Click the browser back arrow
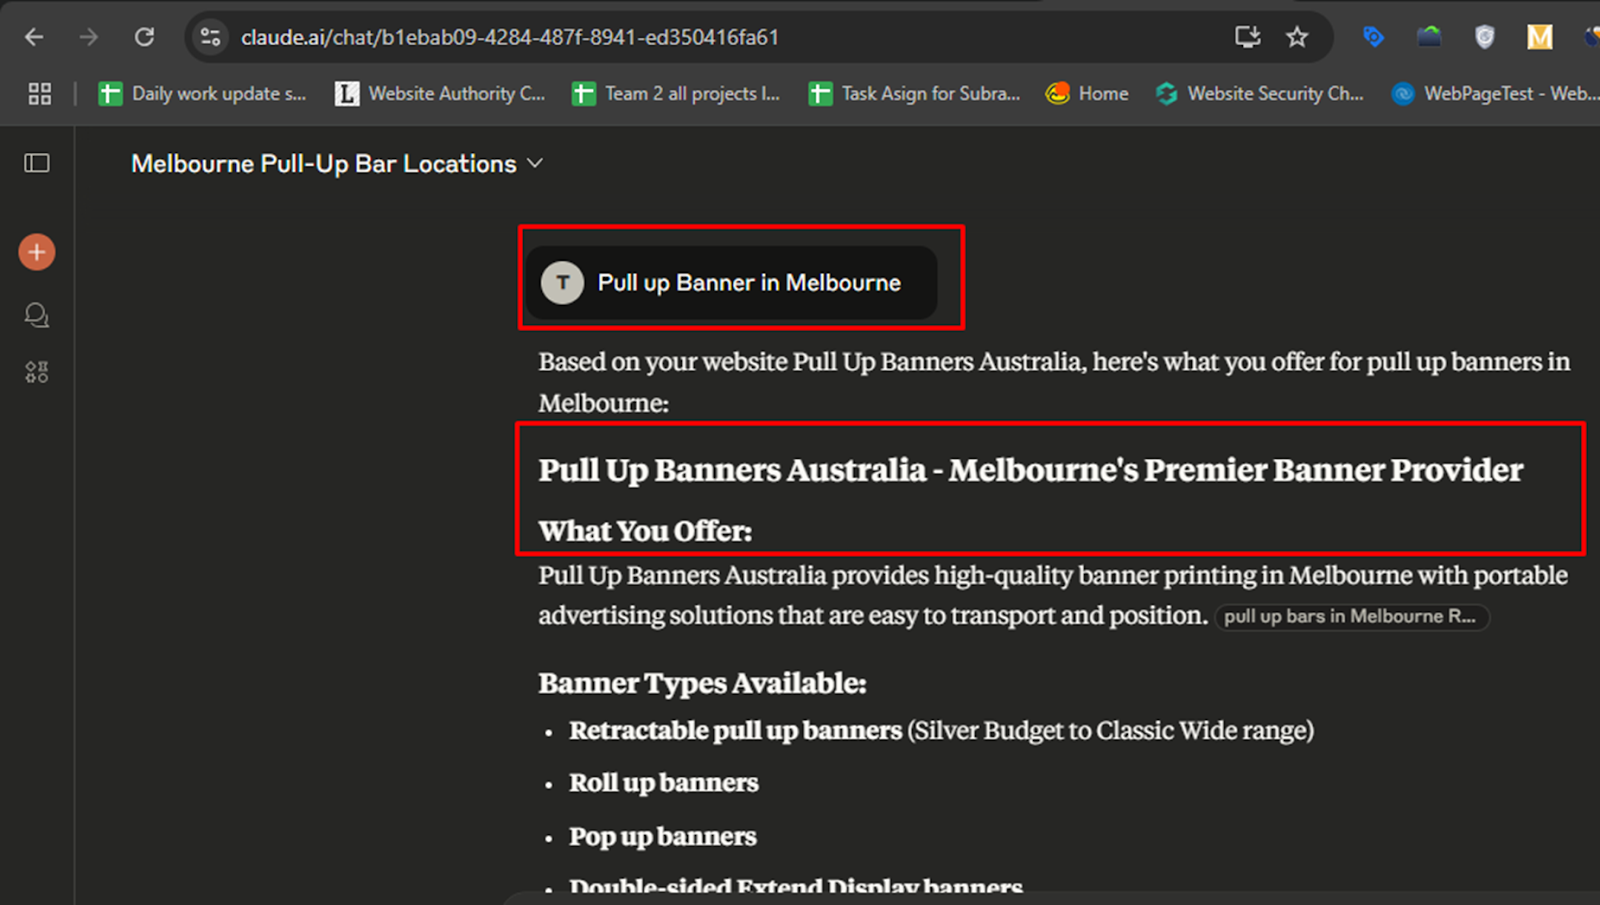 coord(34,37)
